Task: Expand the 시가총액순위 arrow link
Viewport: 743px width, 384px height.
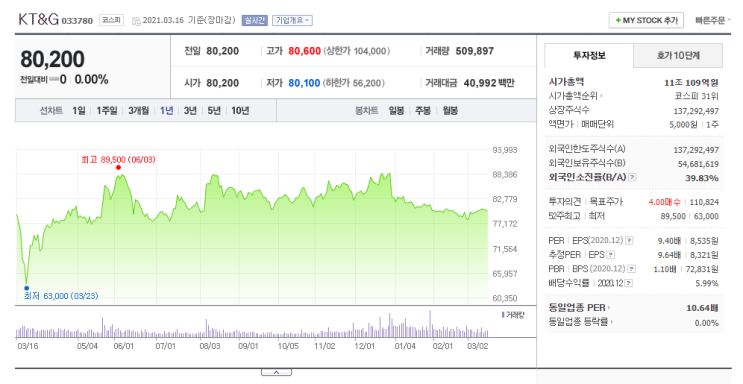Action: click(x=576, y=96)
